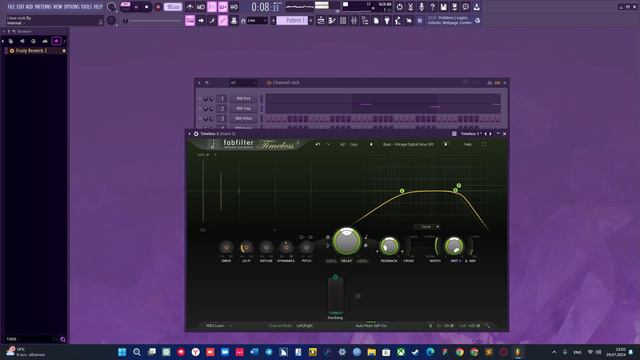Toggle Timeless full screen icon
Screen dimensions: 640x360
(484, 144)
